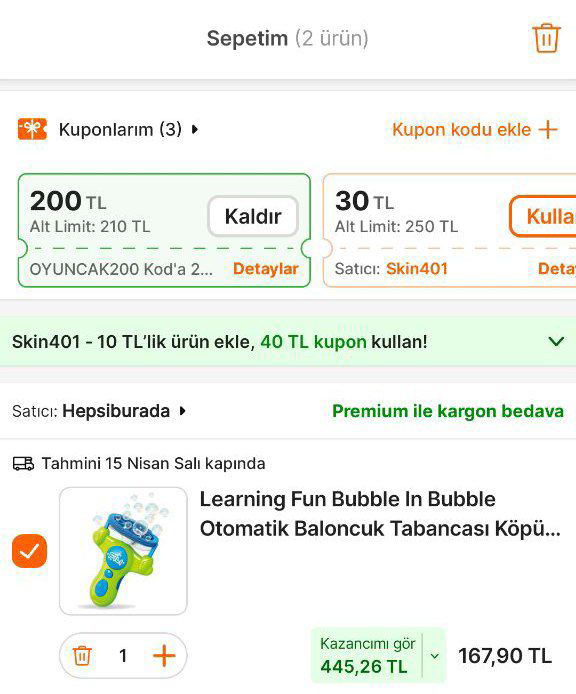The width and height of the screenshot is (576, 694).
Task: Click Kupon kodu ekle link
Action: (461, 130)
